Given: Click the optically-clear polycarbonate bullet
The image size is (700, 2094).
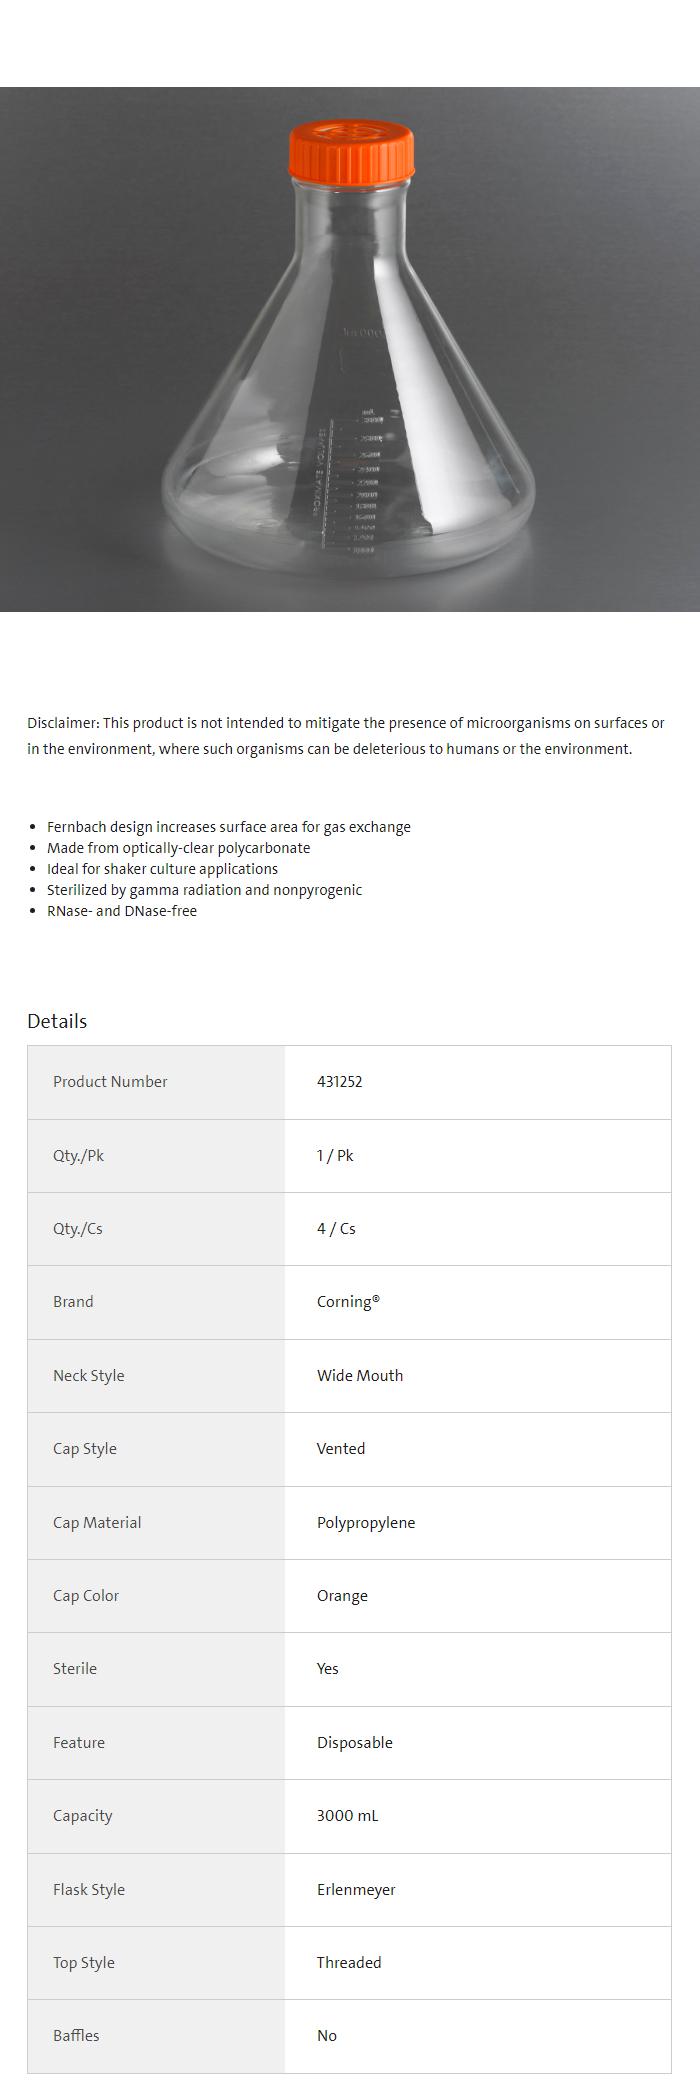Looking at the screenshot, I should [x=178, y=848].
